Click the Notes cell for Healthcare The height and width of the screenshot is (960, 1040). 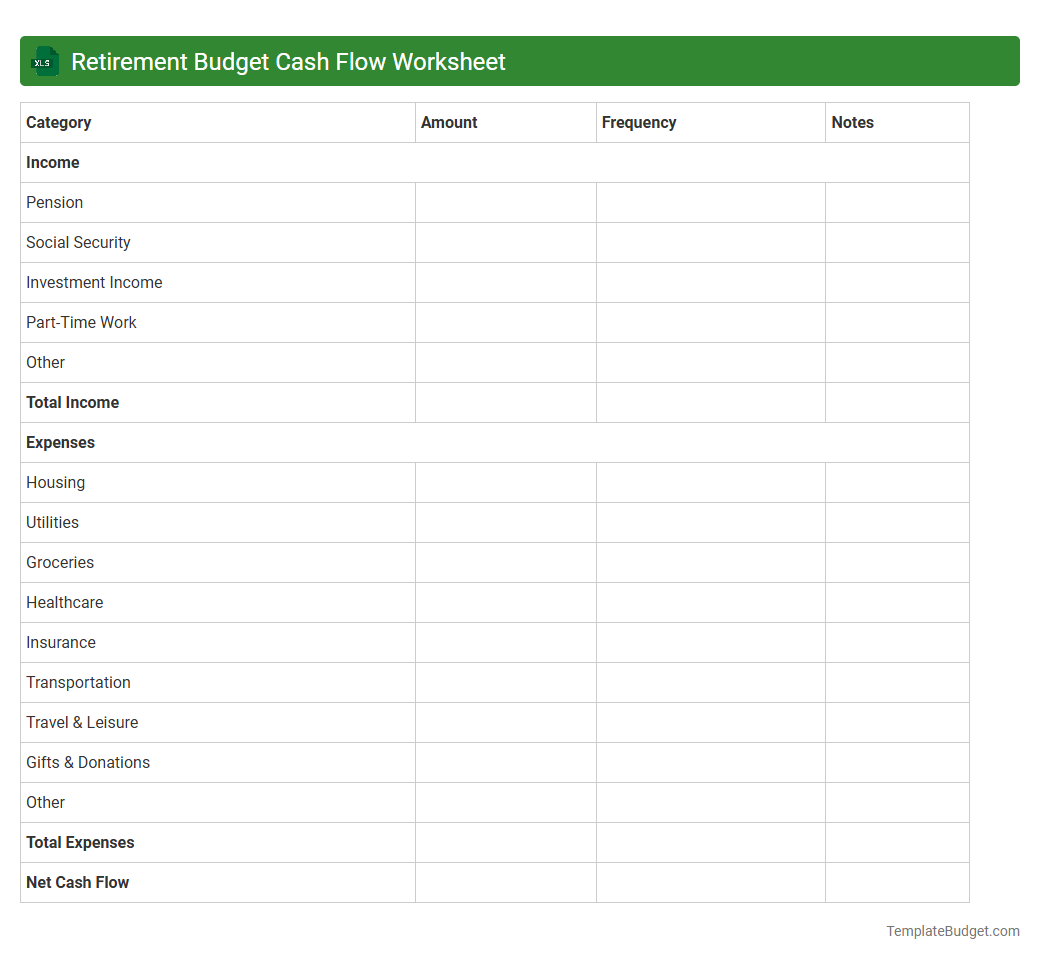(x=896, y=602)
